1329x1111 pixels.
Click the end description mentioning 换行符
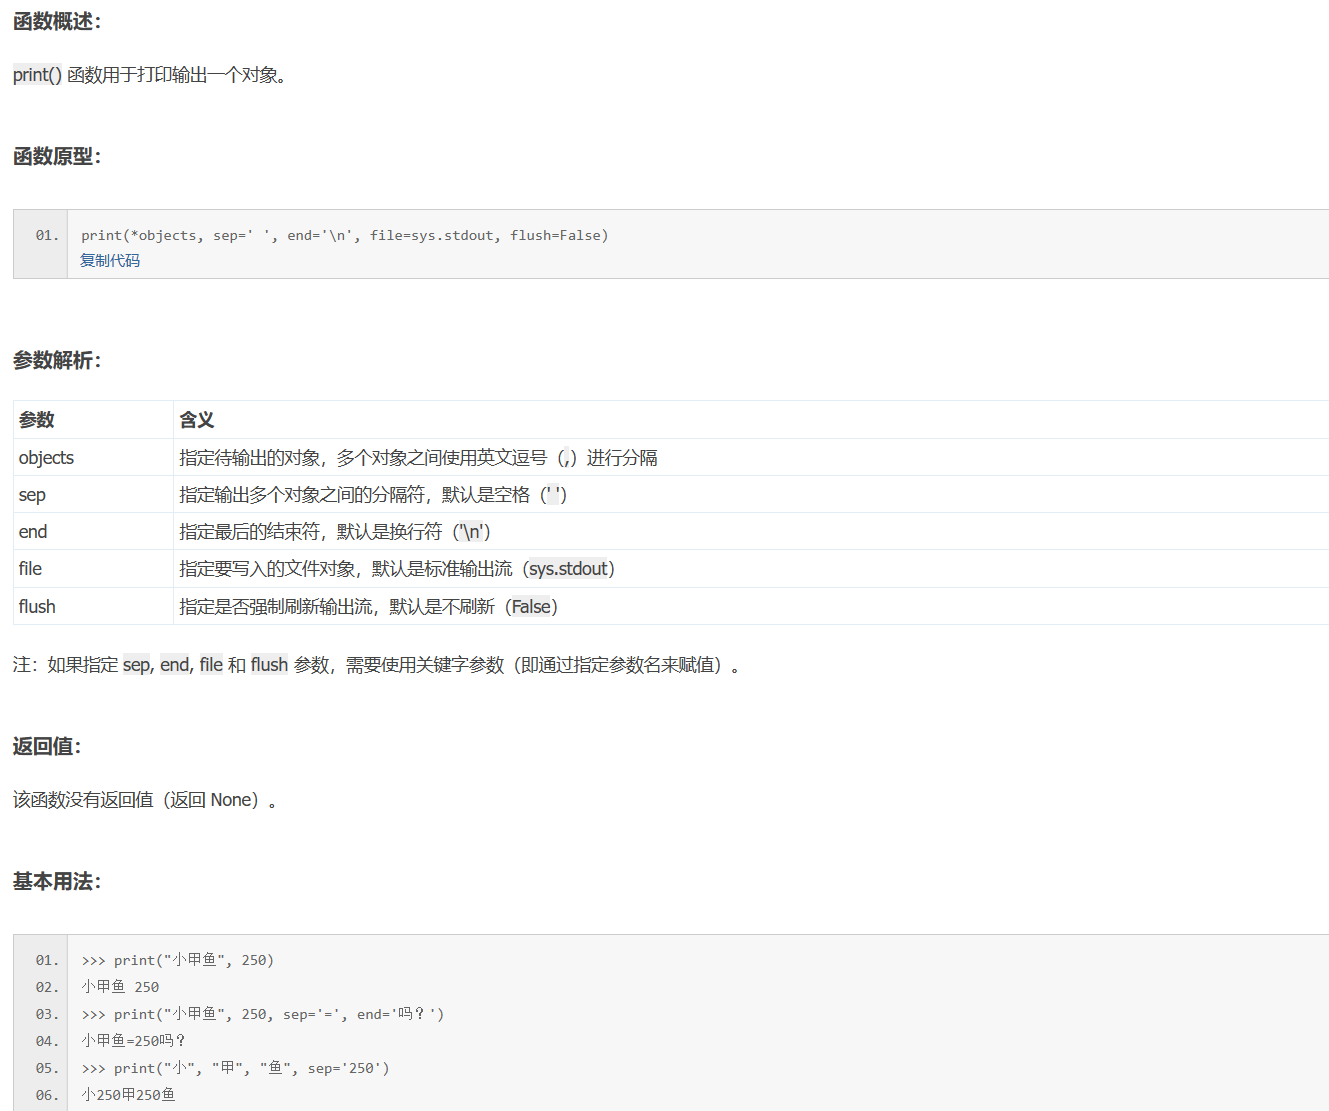click(335, 532)
